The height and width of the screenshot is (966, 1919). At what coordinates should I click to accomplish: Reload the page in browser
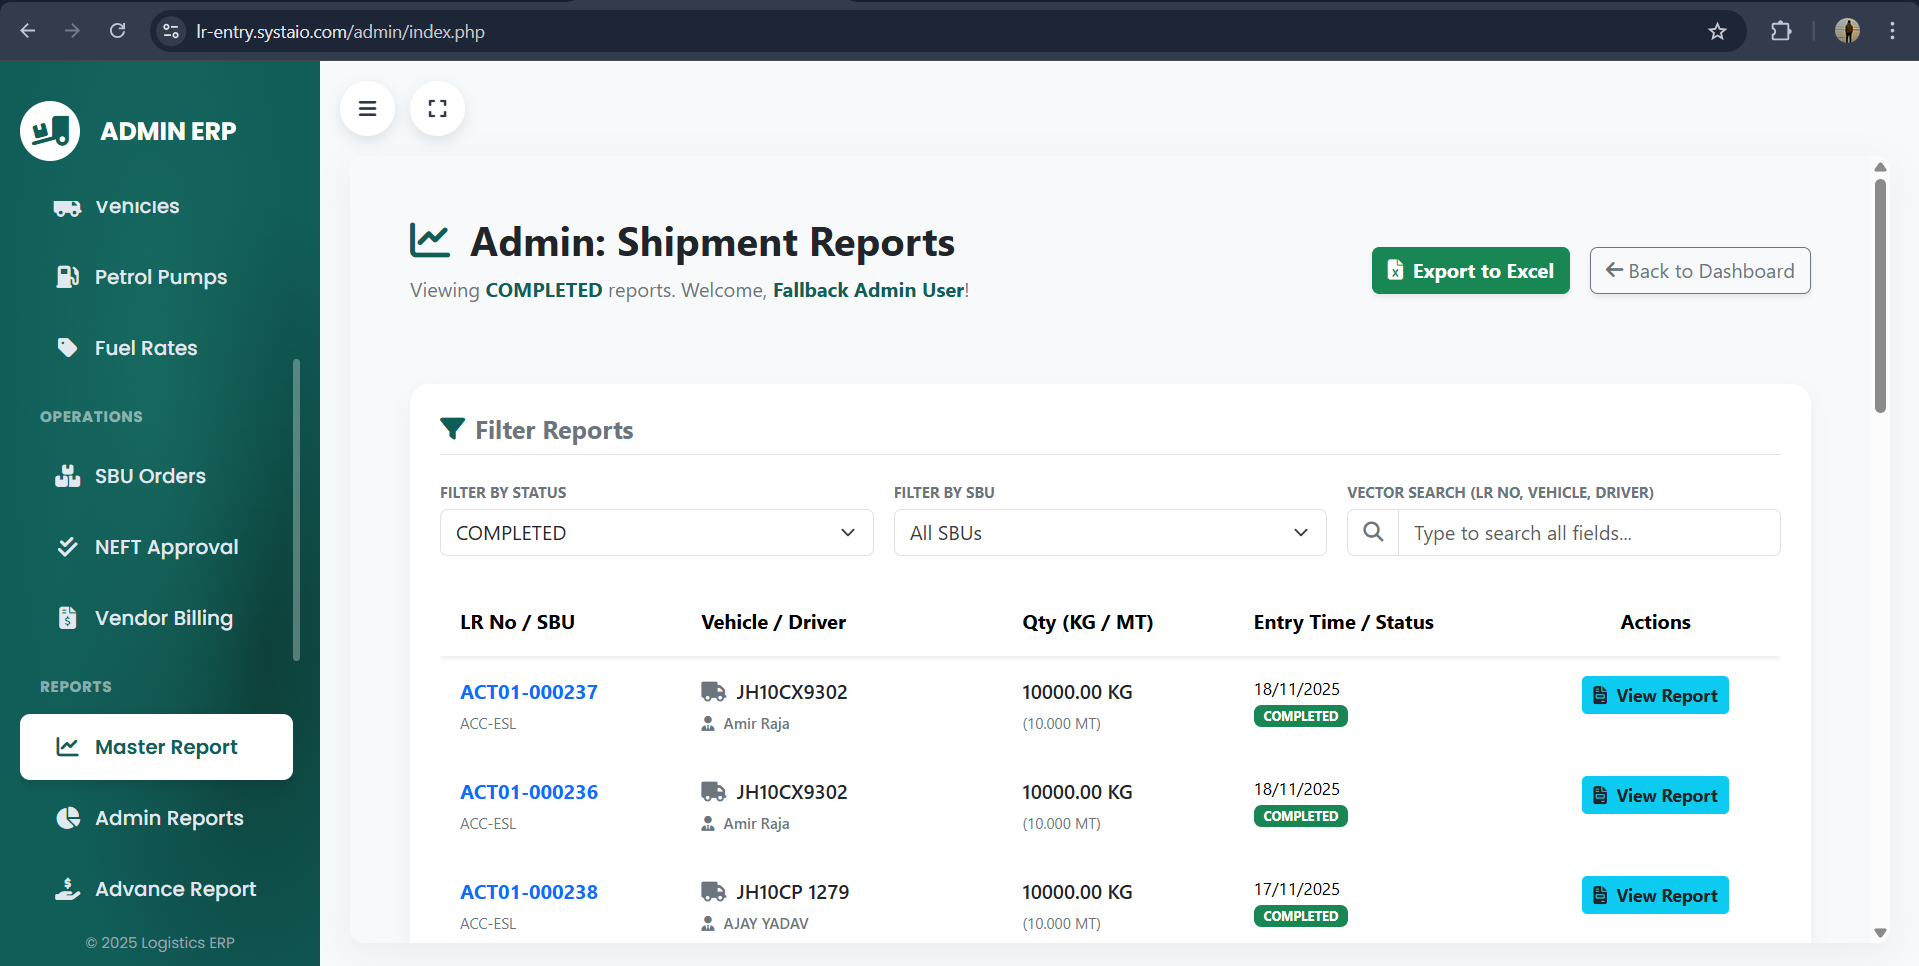coord(117,31)
